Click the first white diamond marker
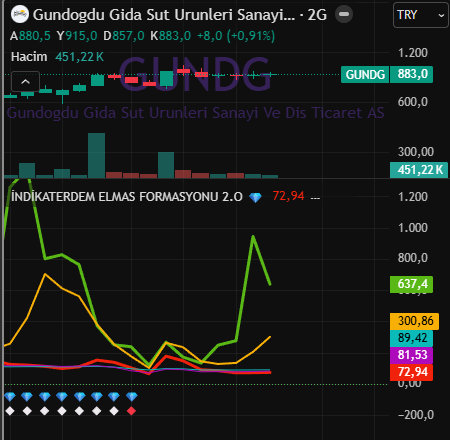The height and width of the screenshot is (440, 450). click(x=10, y=411)
